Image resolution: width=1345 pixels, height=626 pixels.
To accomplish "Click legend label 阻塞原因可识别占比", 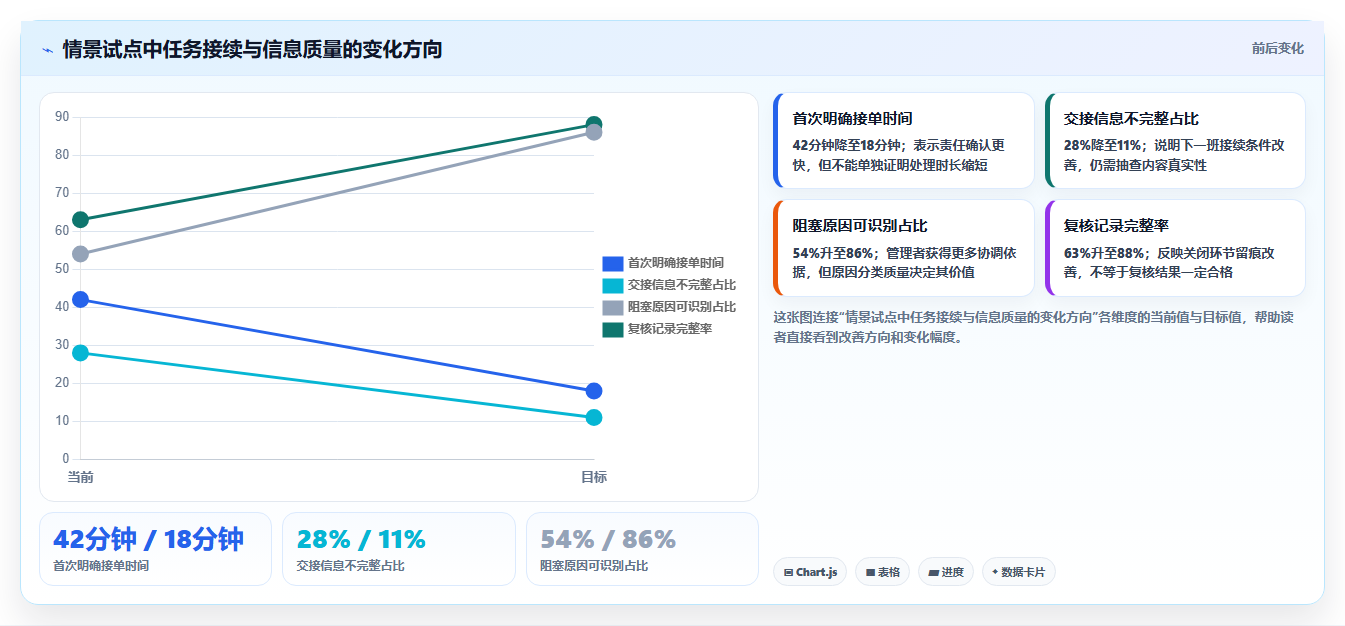I will click(681, 307).
